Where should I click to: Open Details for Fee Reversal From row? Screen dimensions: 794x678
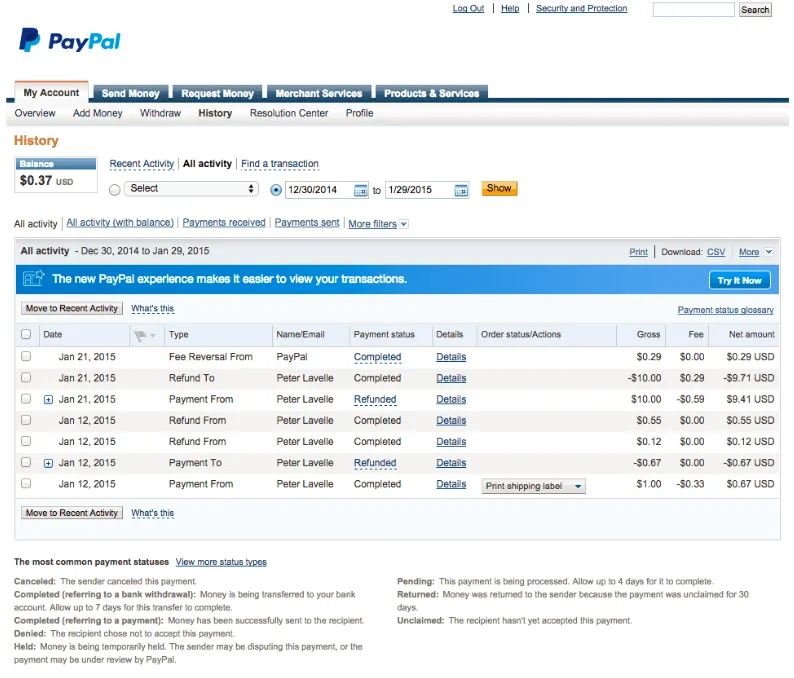(x=451, y=356)
